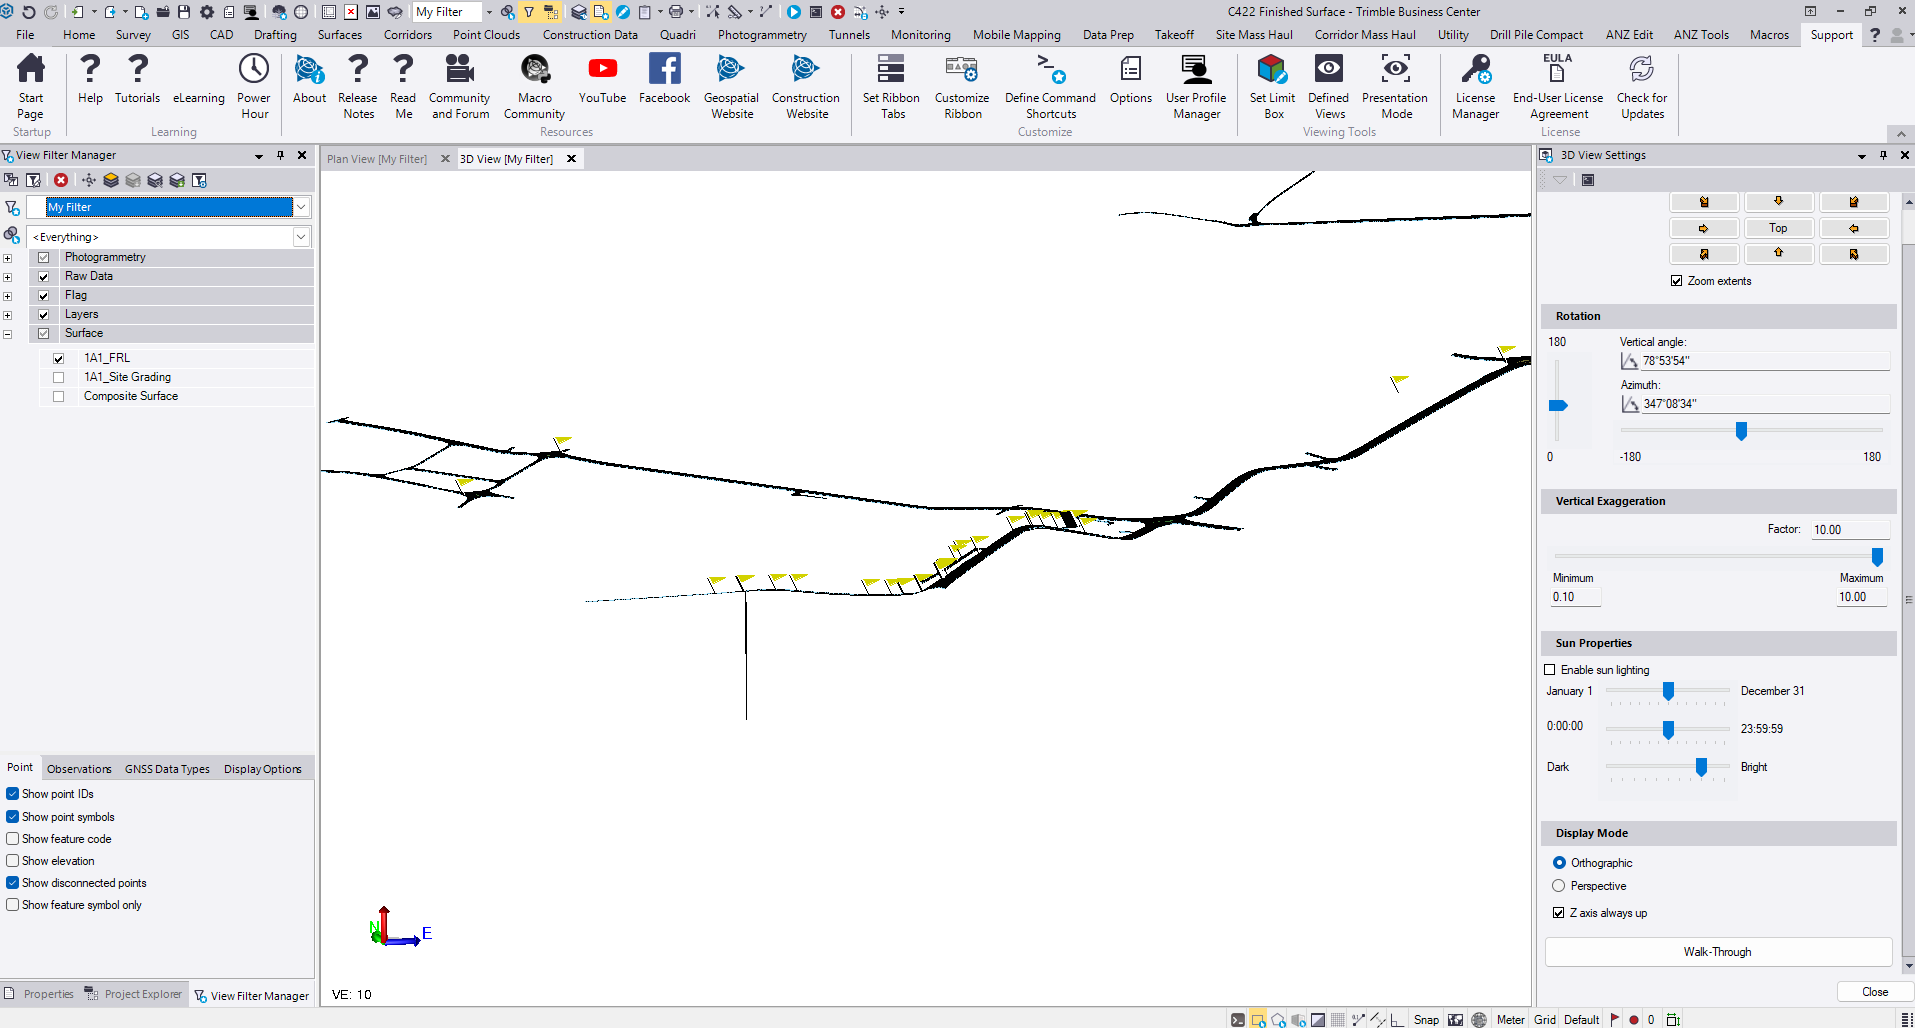Viewport: 1915px width, 1028px height.
Task: Open License Manager
Action: [1476, 87]
